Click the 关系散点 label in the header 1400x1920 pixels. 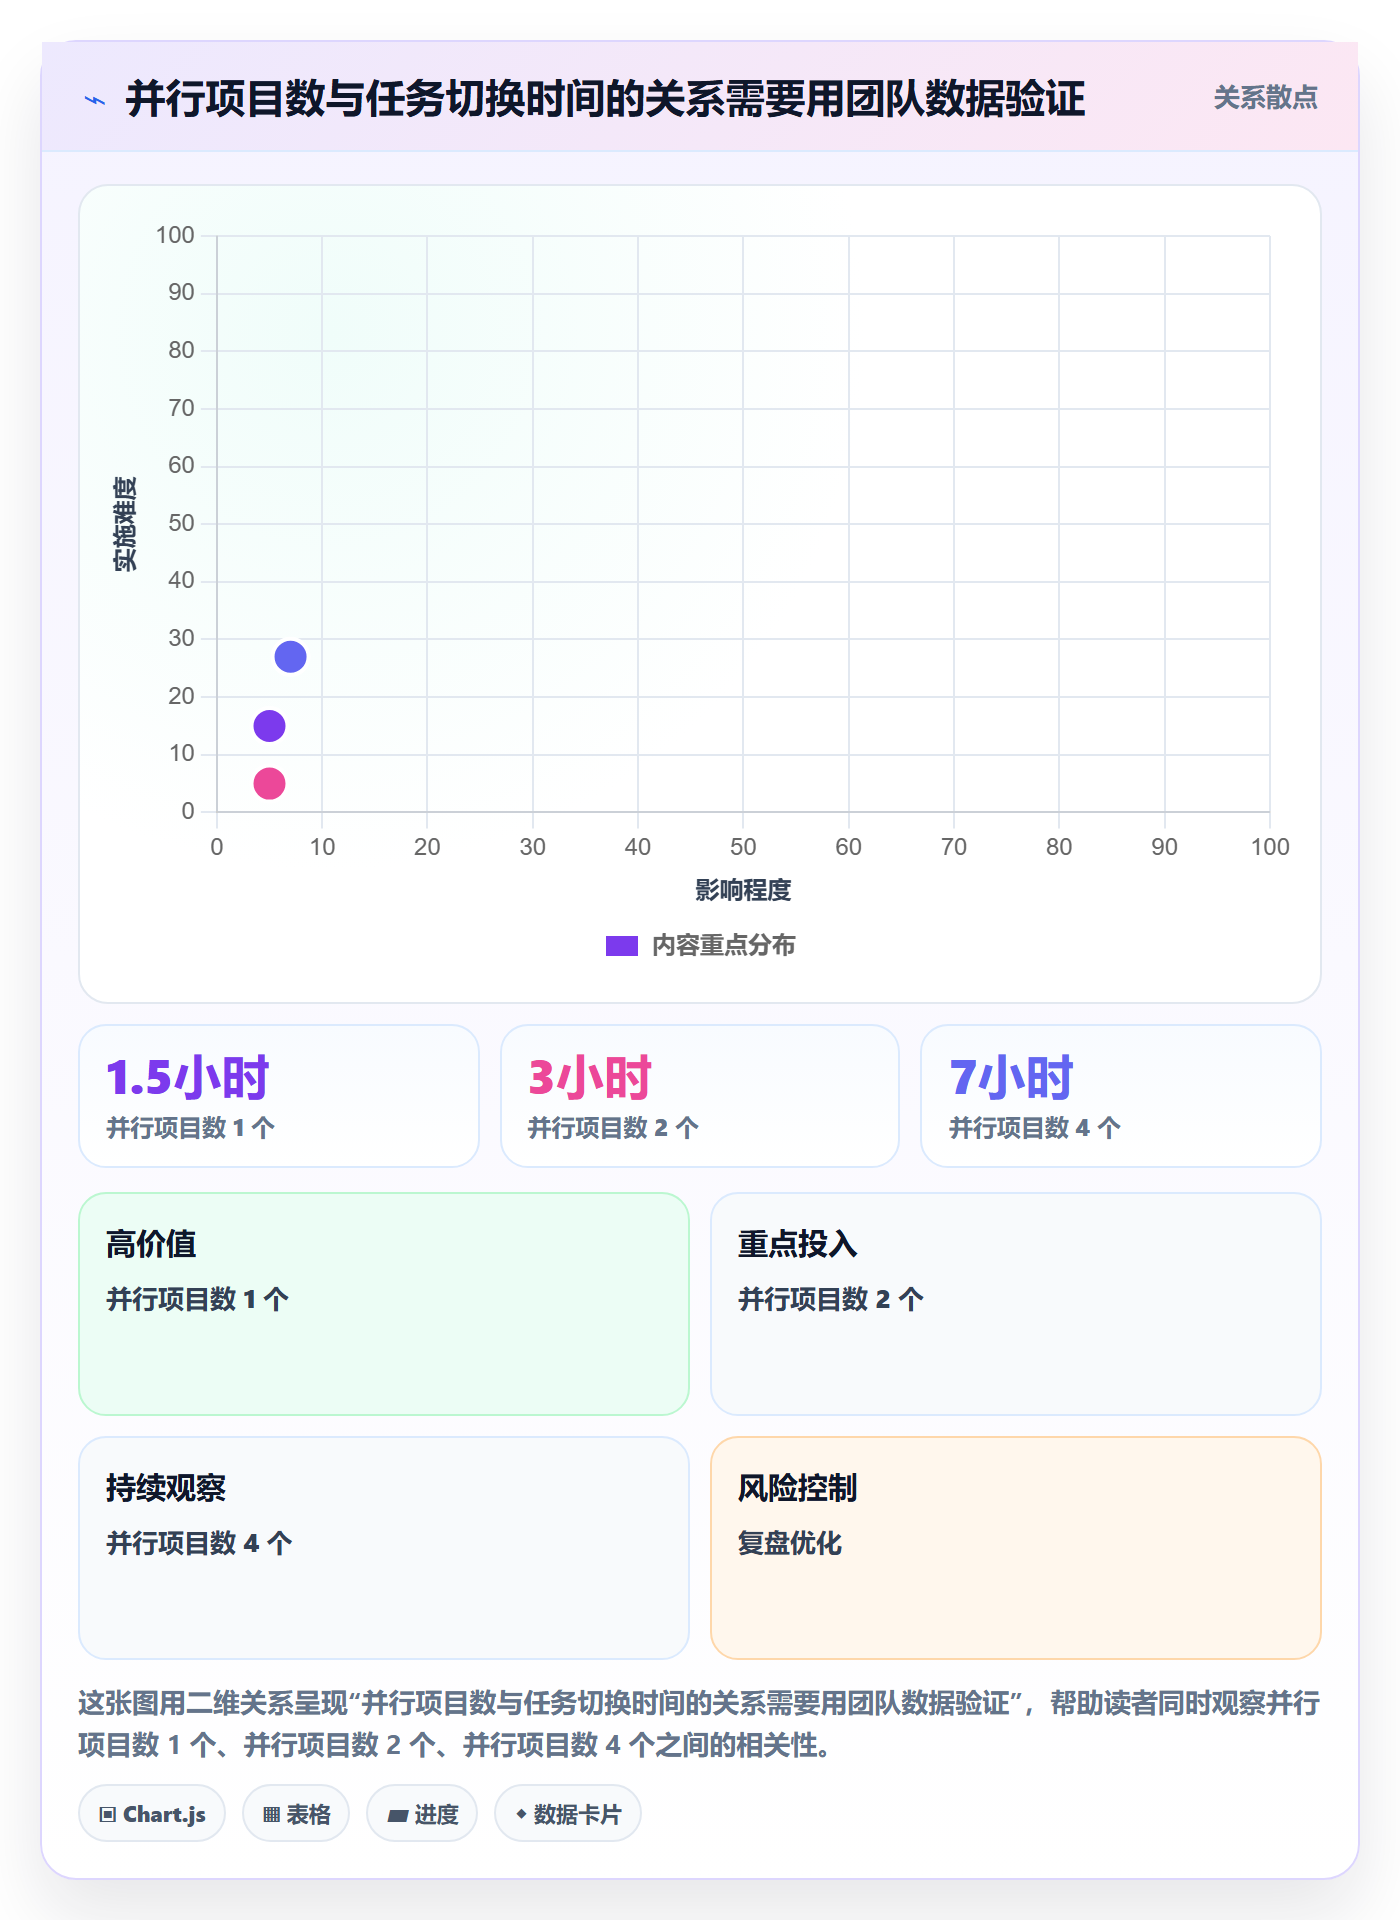pos(1265,98)
